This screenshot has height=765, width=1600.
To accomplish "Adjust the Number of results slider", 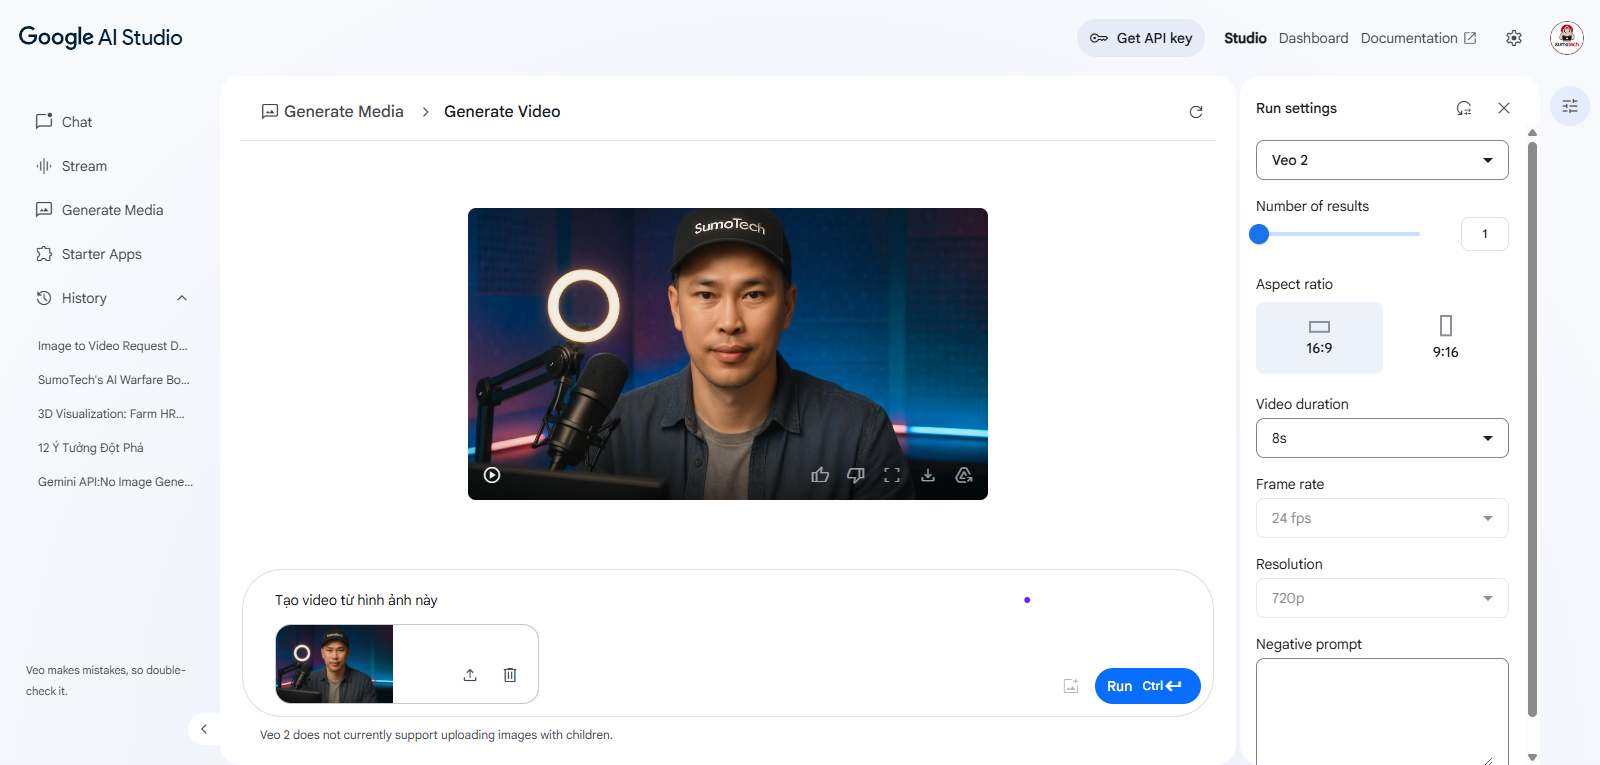I will (x=1335, y=234).
